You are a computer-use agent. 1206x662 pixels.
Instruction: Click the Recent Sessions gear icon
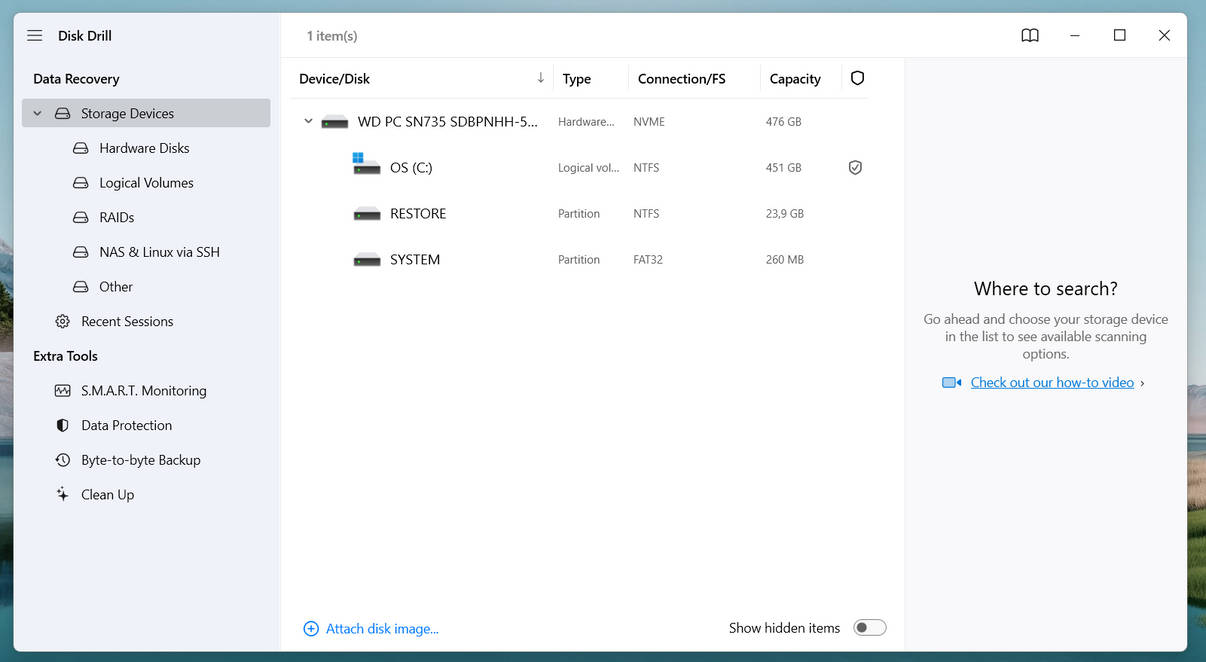click(x=63, y=322)
